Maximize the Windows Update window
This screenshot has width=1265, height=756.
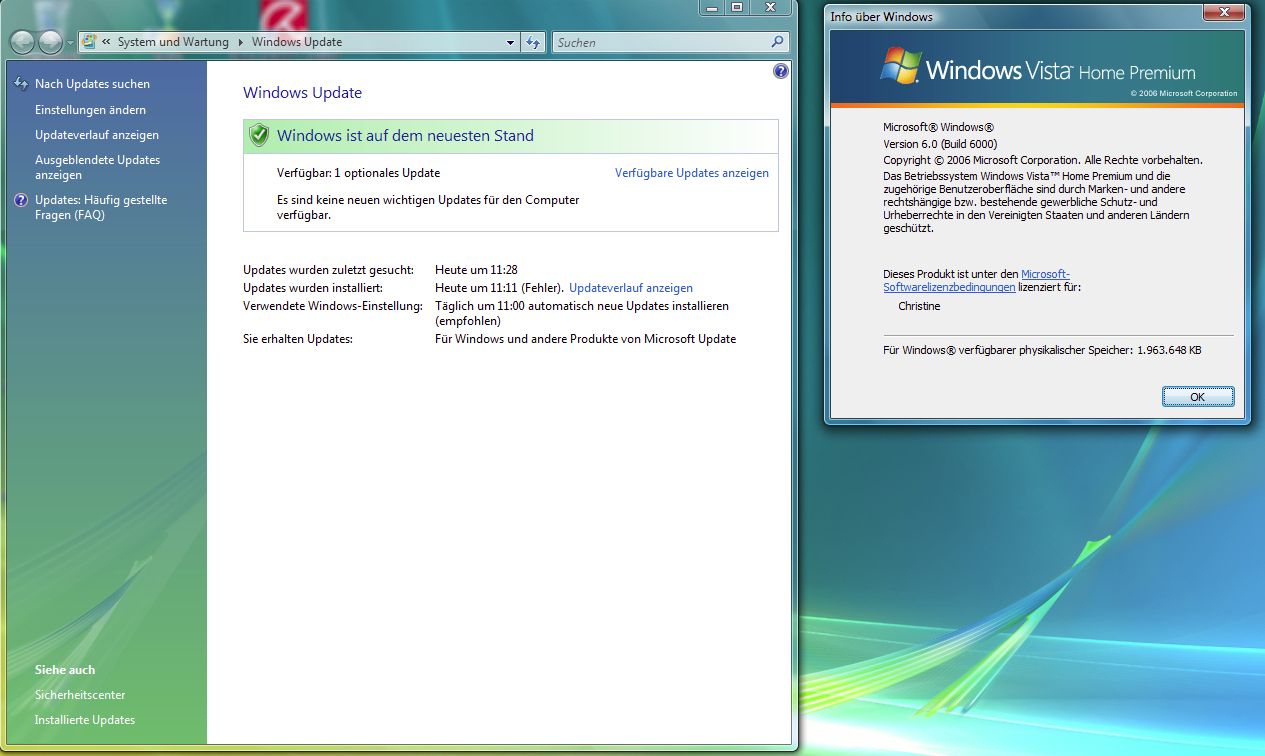737,7
